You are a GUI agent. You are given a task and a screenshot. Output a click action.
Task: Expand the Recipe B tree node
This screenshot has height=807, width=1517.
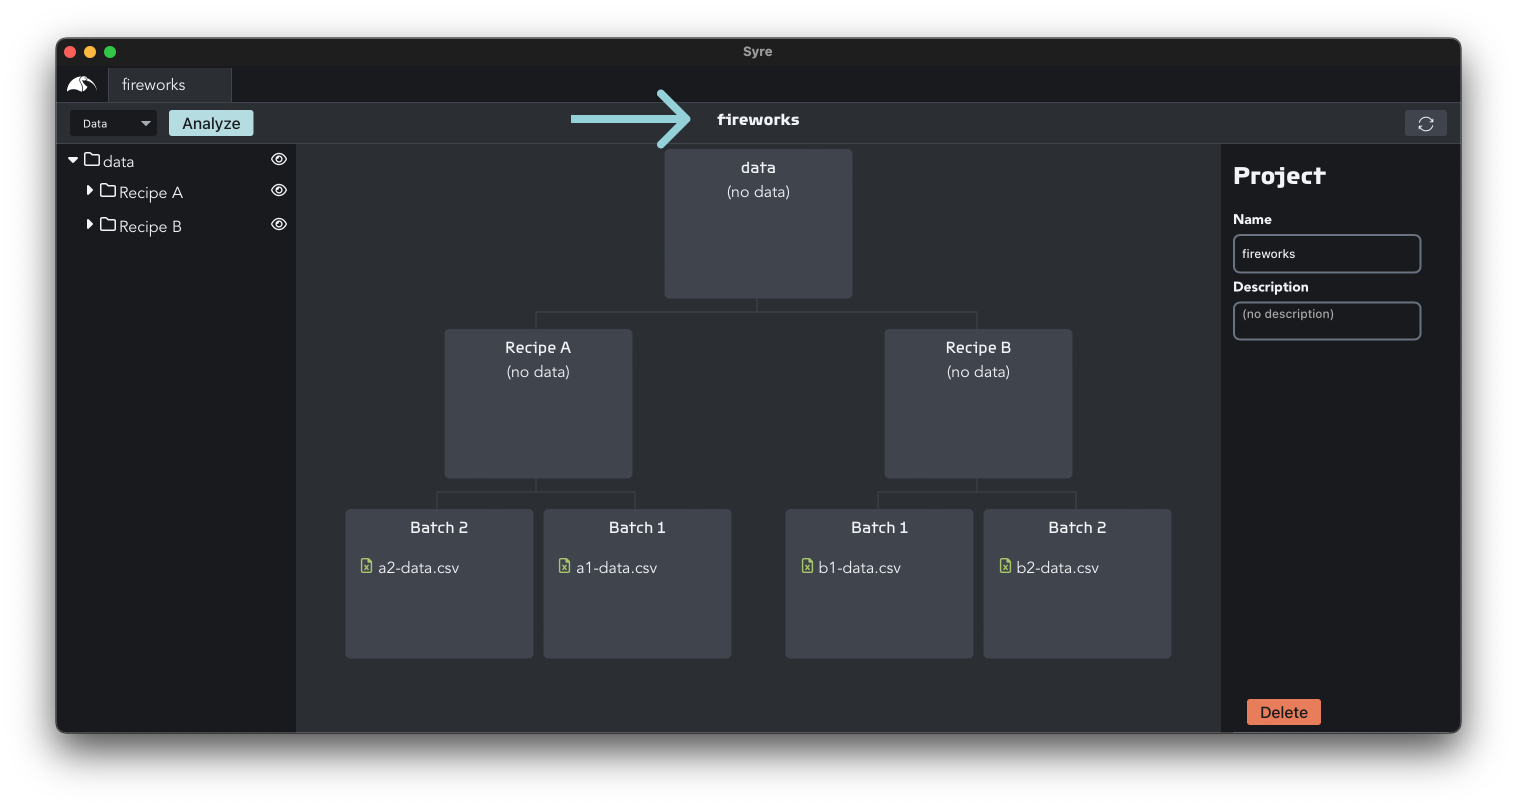pos(90,224)
